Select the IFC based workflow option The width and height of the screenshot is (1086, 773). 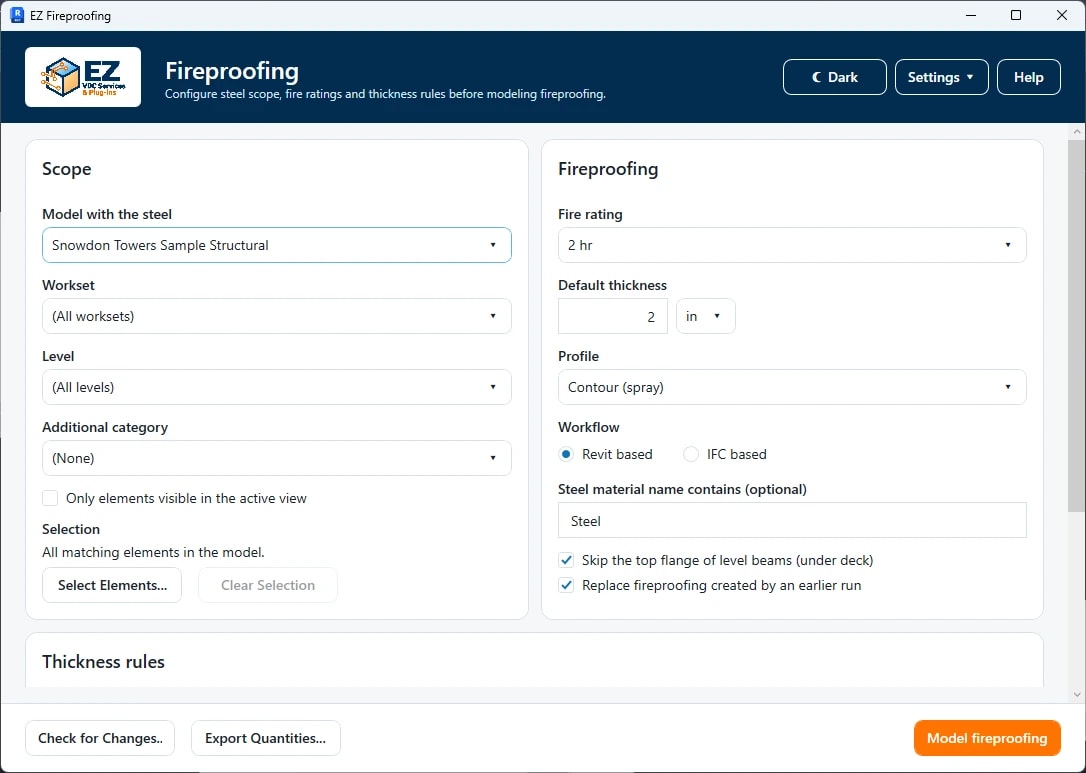[691, 454]
